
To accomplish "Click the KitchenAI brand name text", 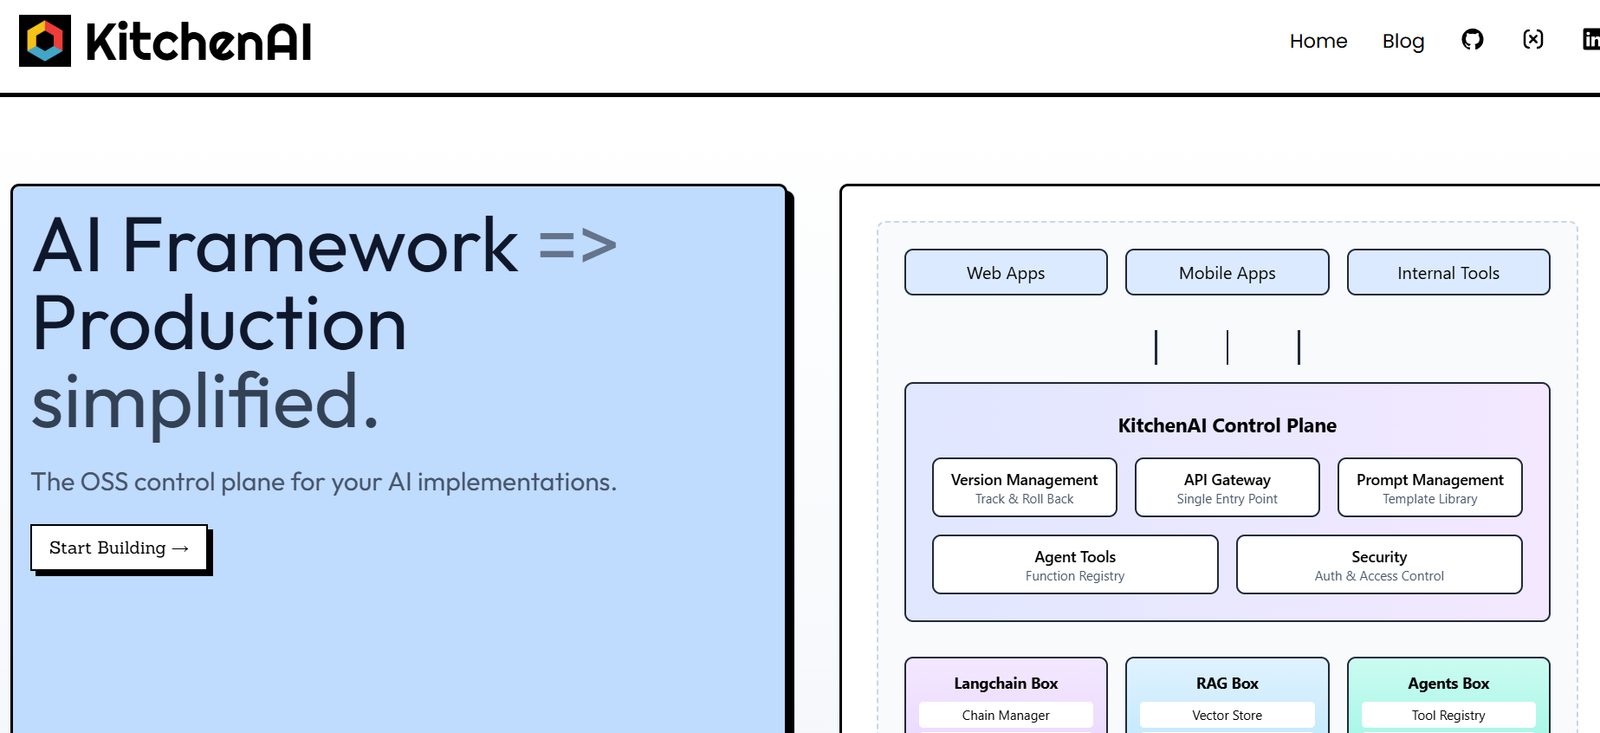I will pyautogui.click(x=198, y=42).
